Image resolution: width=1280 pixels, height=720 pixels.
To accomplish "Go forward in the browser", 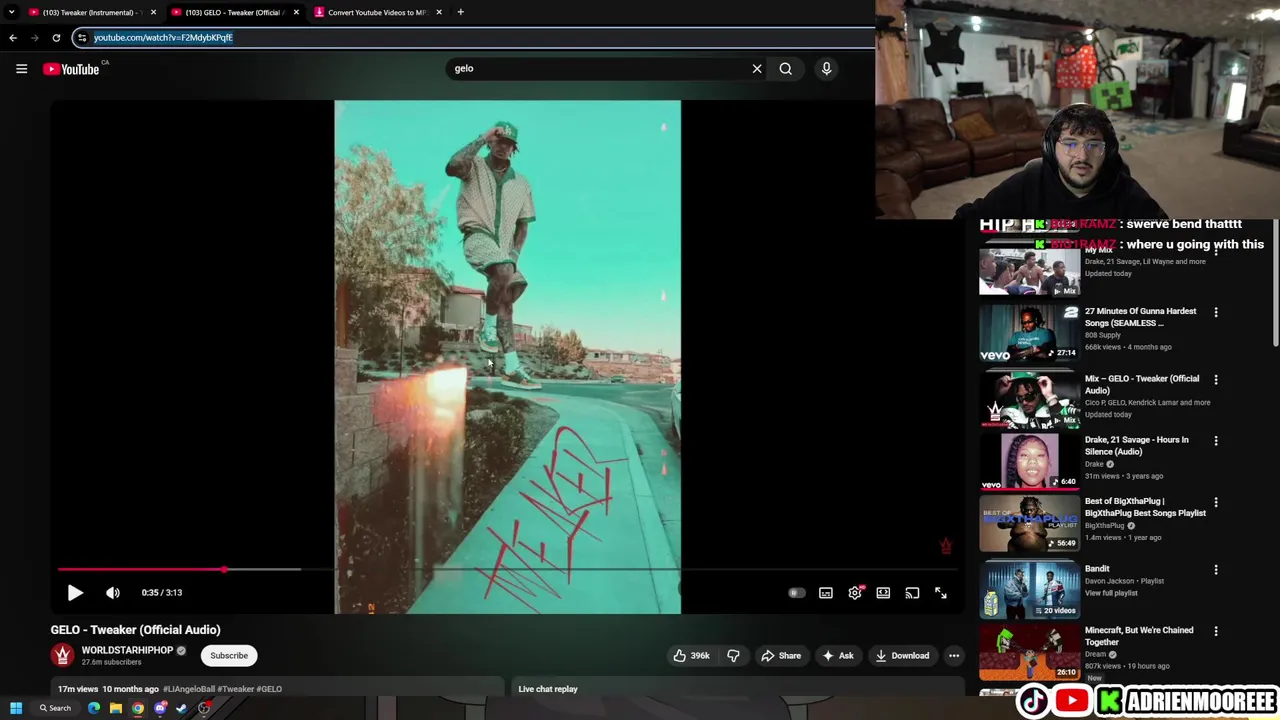I will 35,38.
